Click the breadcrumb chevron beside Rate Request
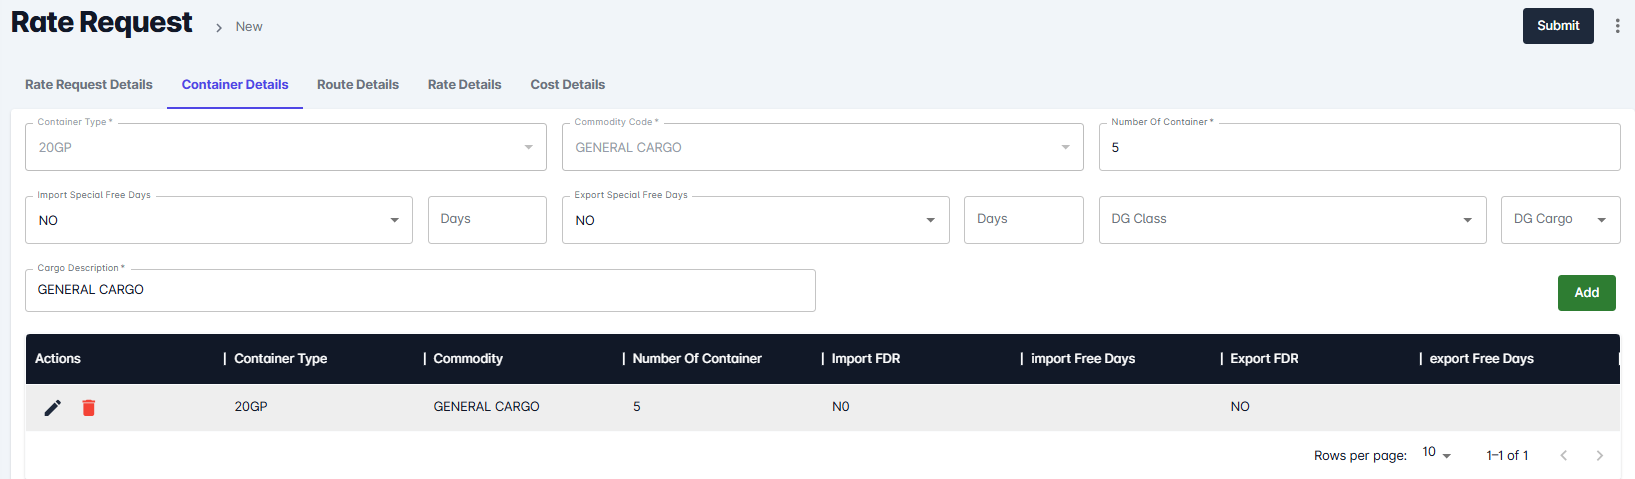Image resolution: width=1635 pixels, height=479 pixels. (x=219, y=28)
